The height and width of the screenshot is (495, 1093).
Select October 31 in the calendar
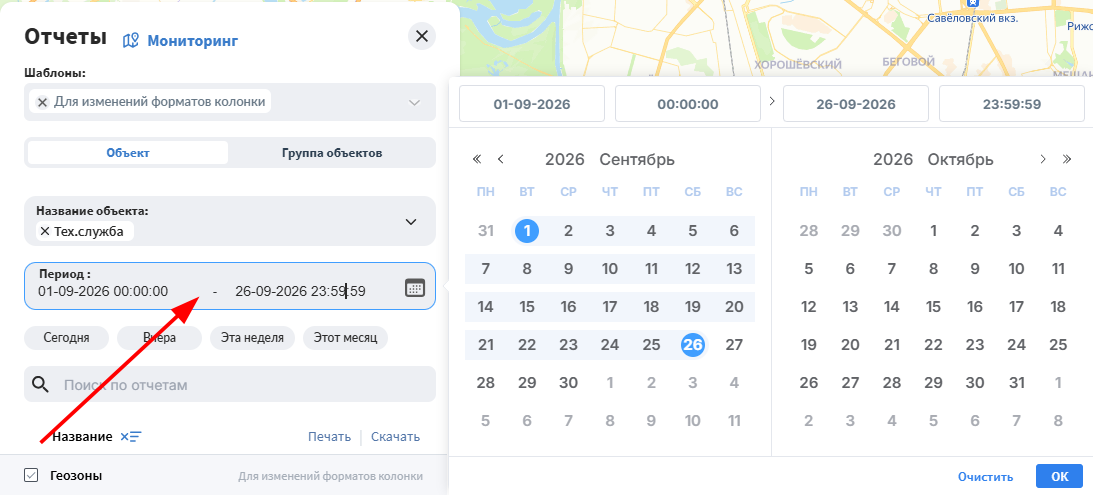tap(1017, 383)
